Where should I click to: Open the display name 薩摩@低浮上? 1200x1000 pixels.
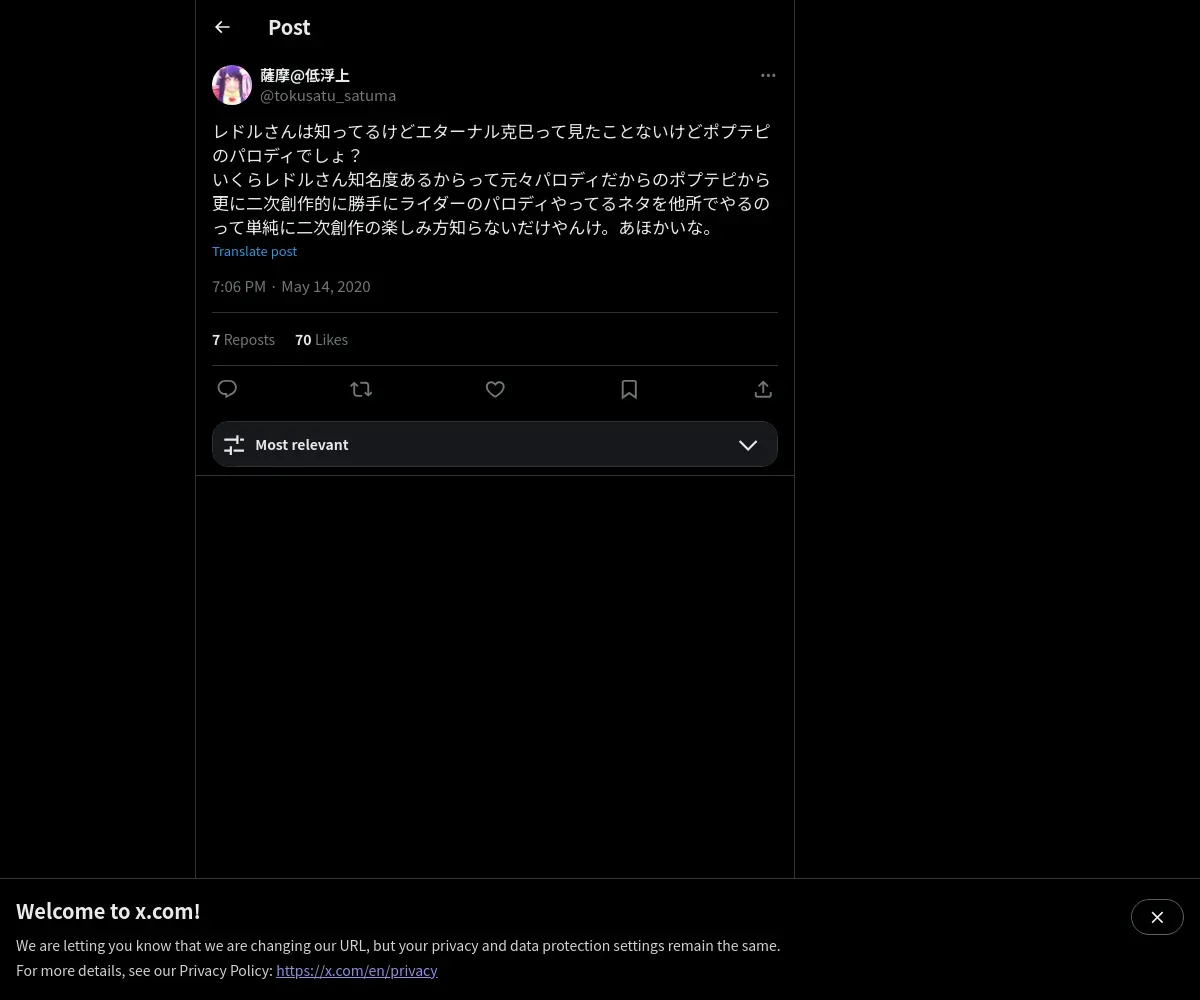(x=305, y=75)
